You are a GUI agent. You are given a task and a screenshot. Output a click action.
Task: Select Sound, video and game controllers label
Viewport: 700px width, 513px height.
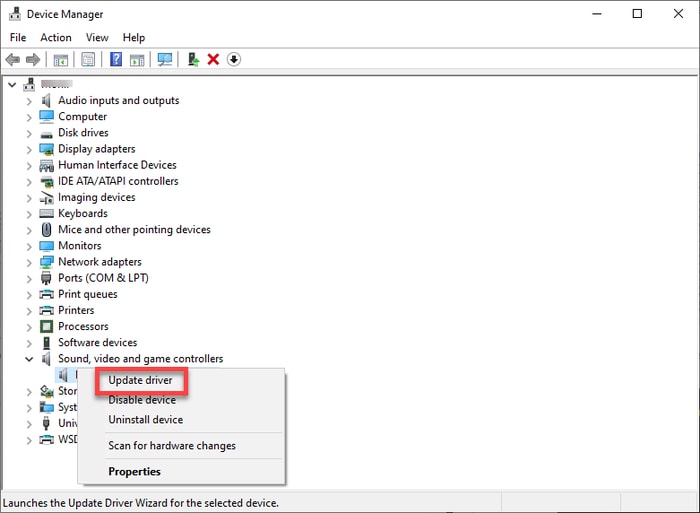(140, 359)
